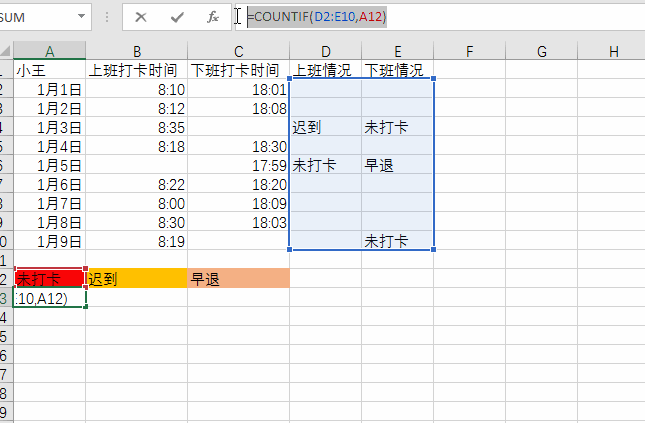Viewport: 645px width, 423px height.
Task: Click clock-out time 18:09
Action: pos(239,203)
